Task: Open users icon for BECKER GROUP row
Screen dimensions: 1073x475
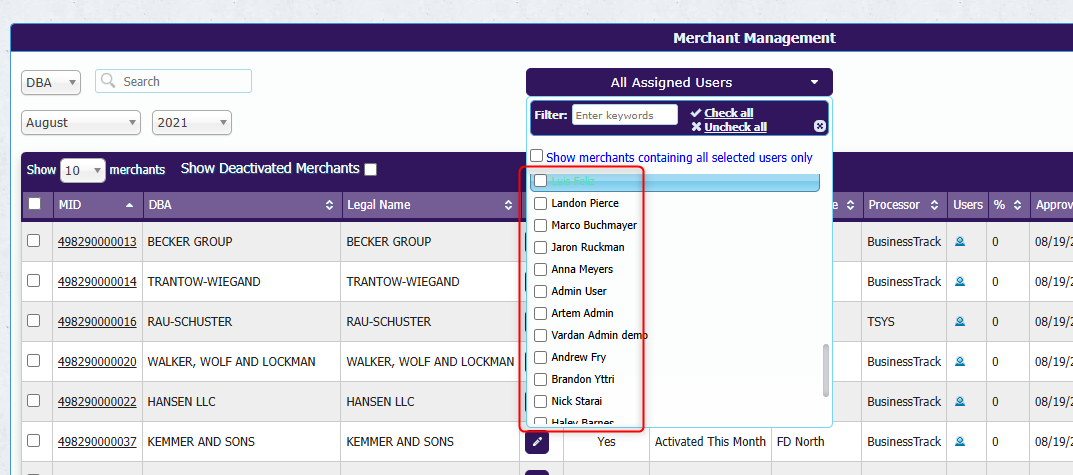Action: click(x=959, y=241)
